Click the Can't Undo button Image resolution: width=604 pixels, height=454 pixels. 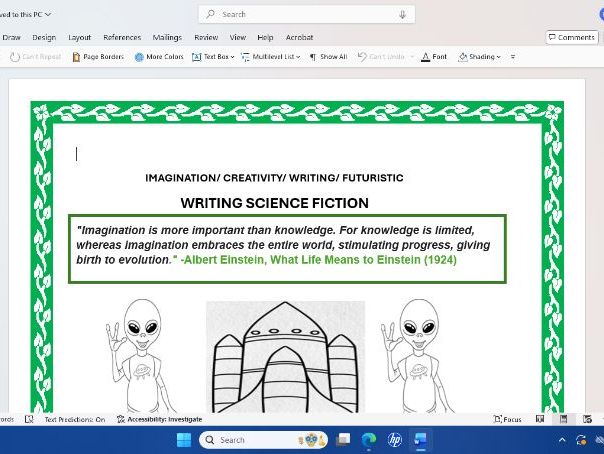(x=381, y=57)
